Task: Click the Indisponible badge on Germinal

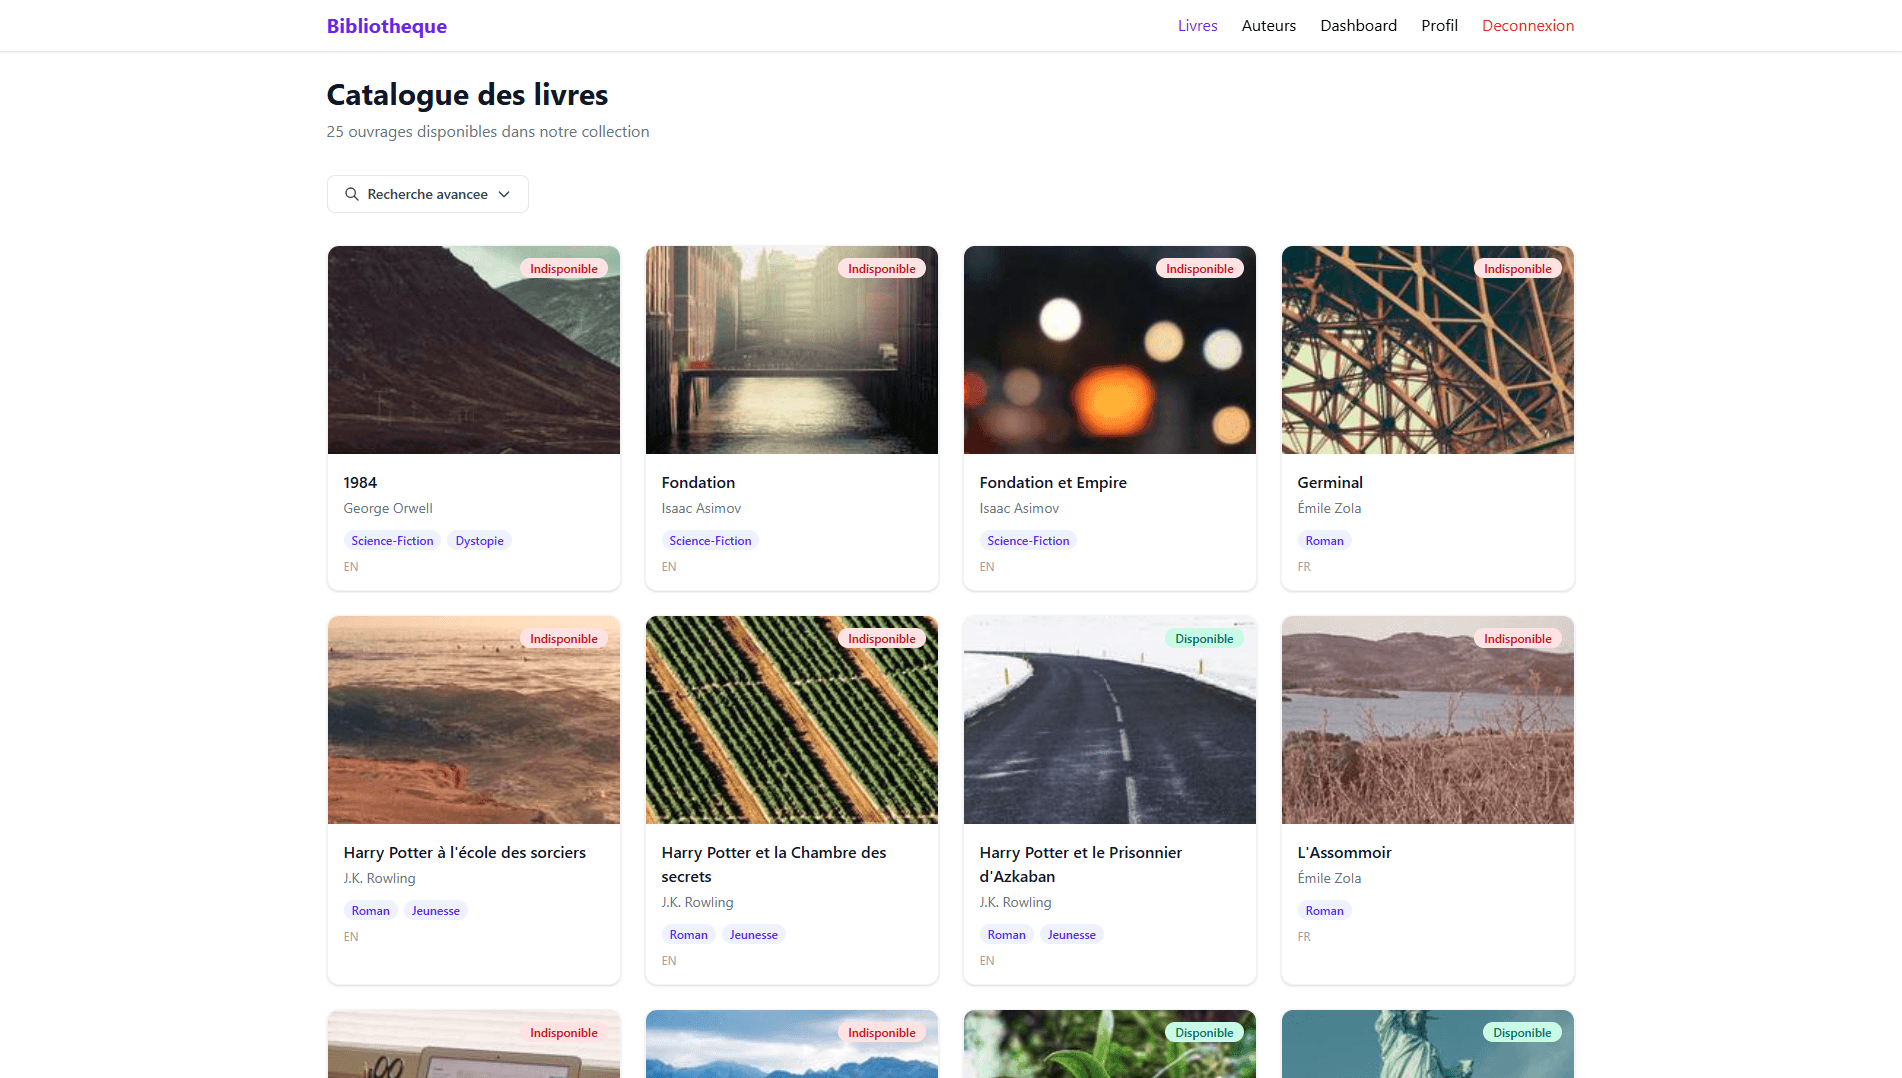Action: (x=1518, y=268)
